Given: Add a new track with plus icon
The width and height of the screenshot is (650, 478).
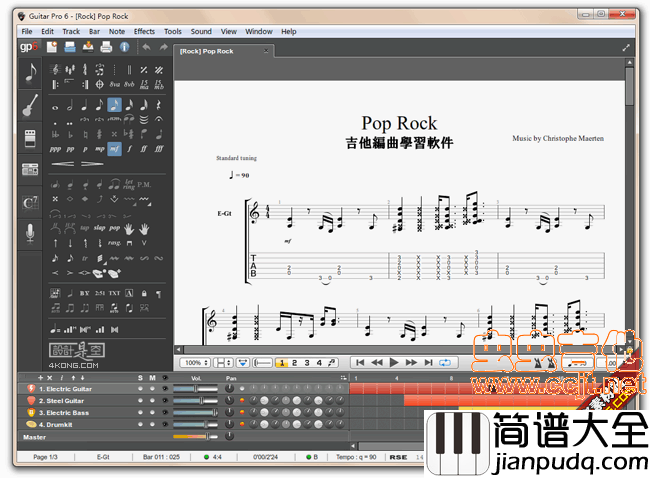Looking at the screenshot, I should tap(40, 378).
